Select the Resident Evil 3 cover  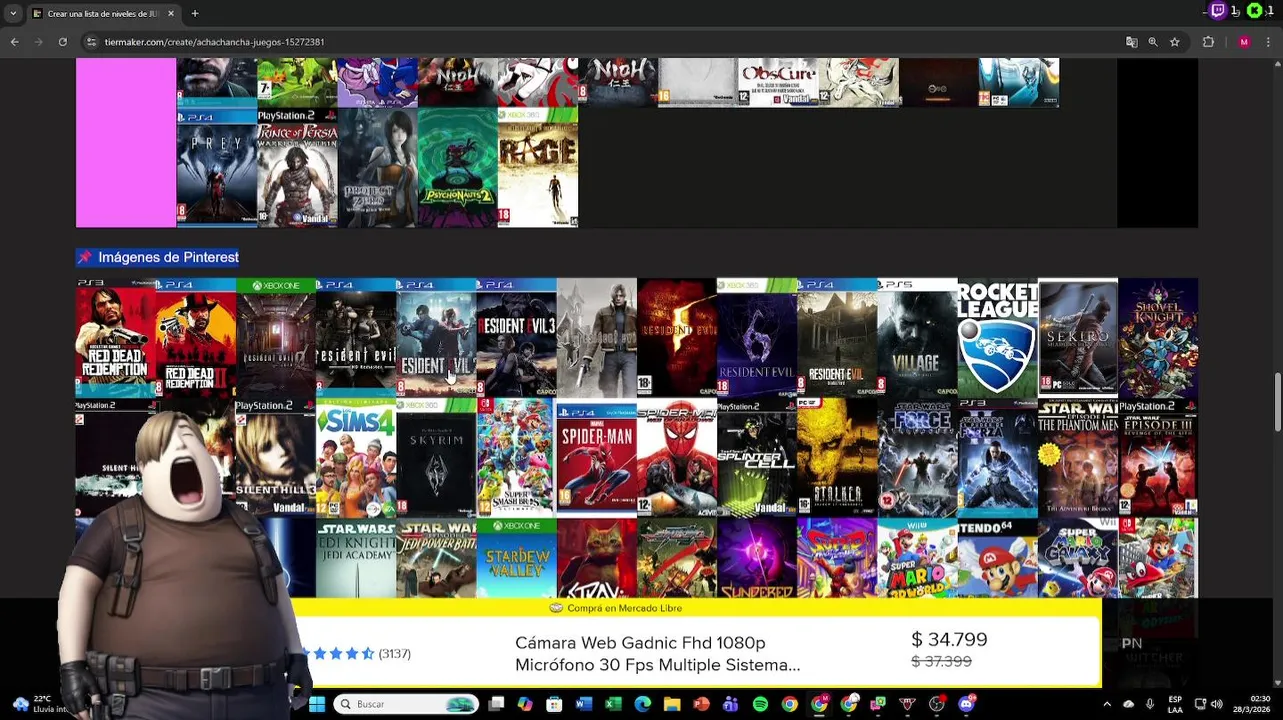click(516, 338)
